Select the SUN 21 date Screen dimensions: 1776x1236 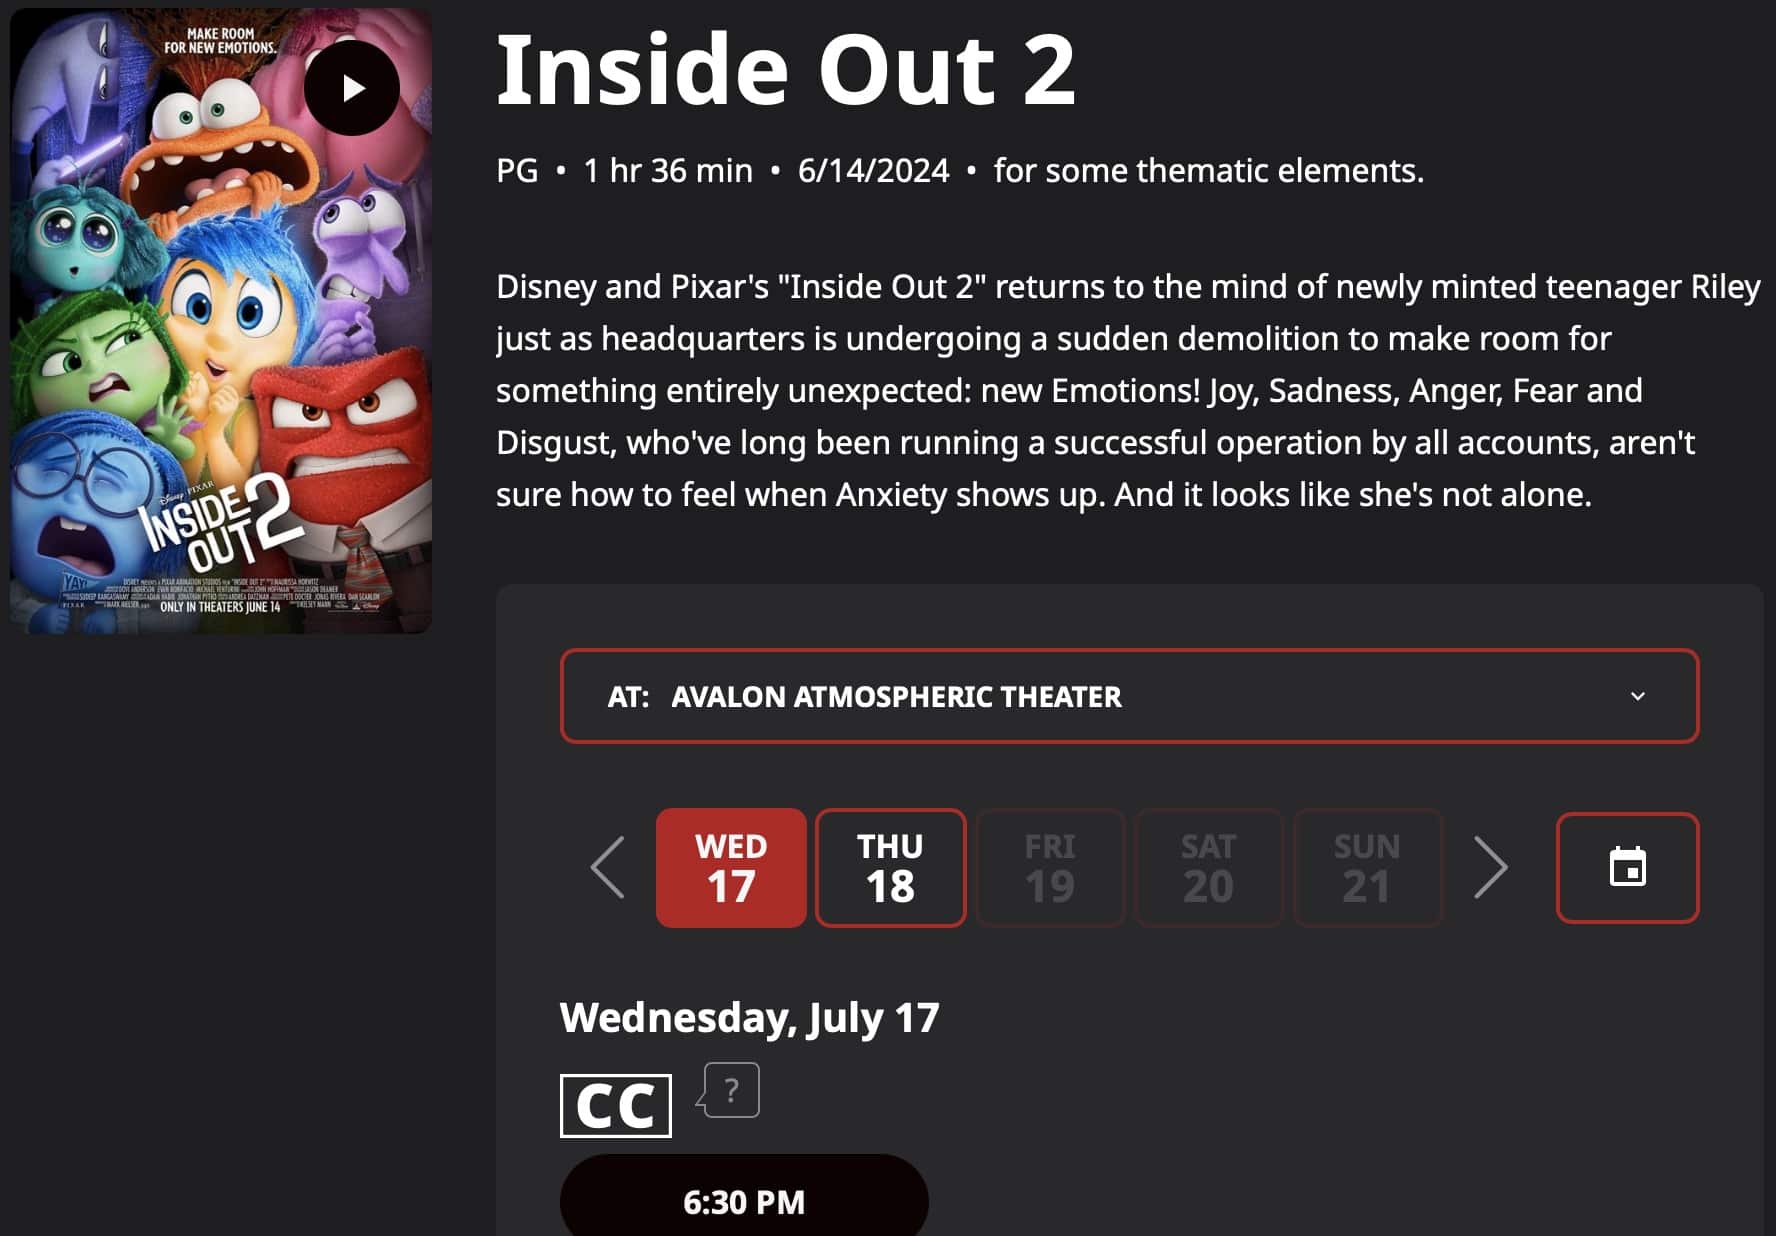click(1367, 867)
